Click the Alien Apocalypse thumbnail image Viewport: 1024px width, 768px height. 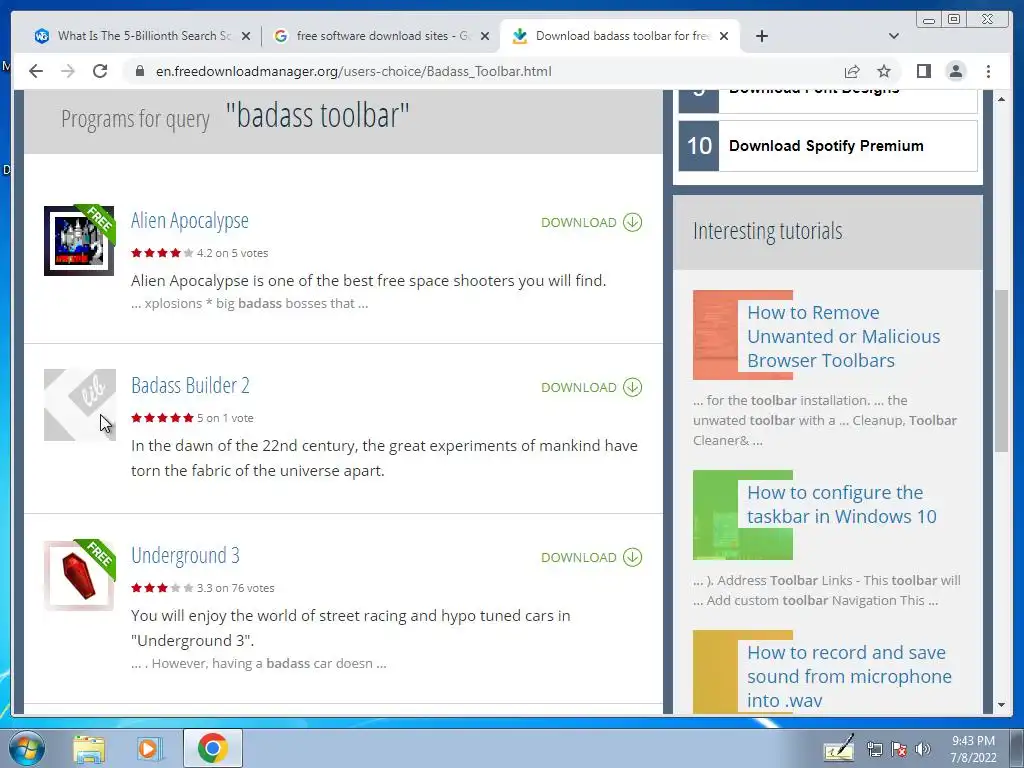[x=79, y=240]
